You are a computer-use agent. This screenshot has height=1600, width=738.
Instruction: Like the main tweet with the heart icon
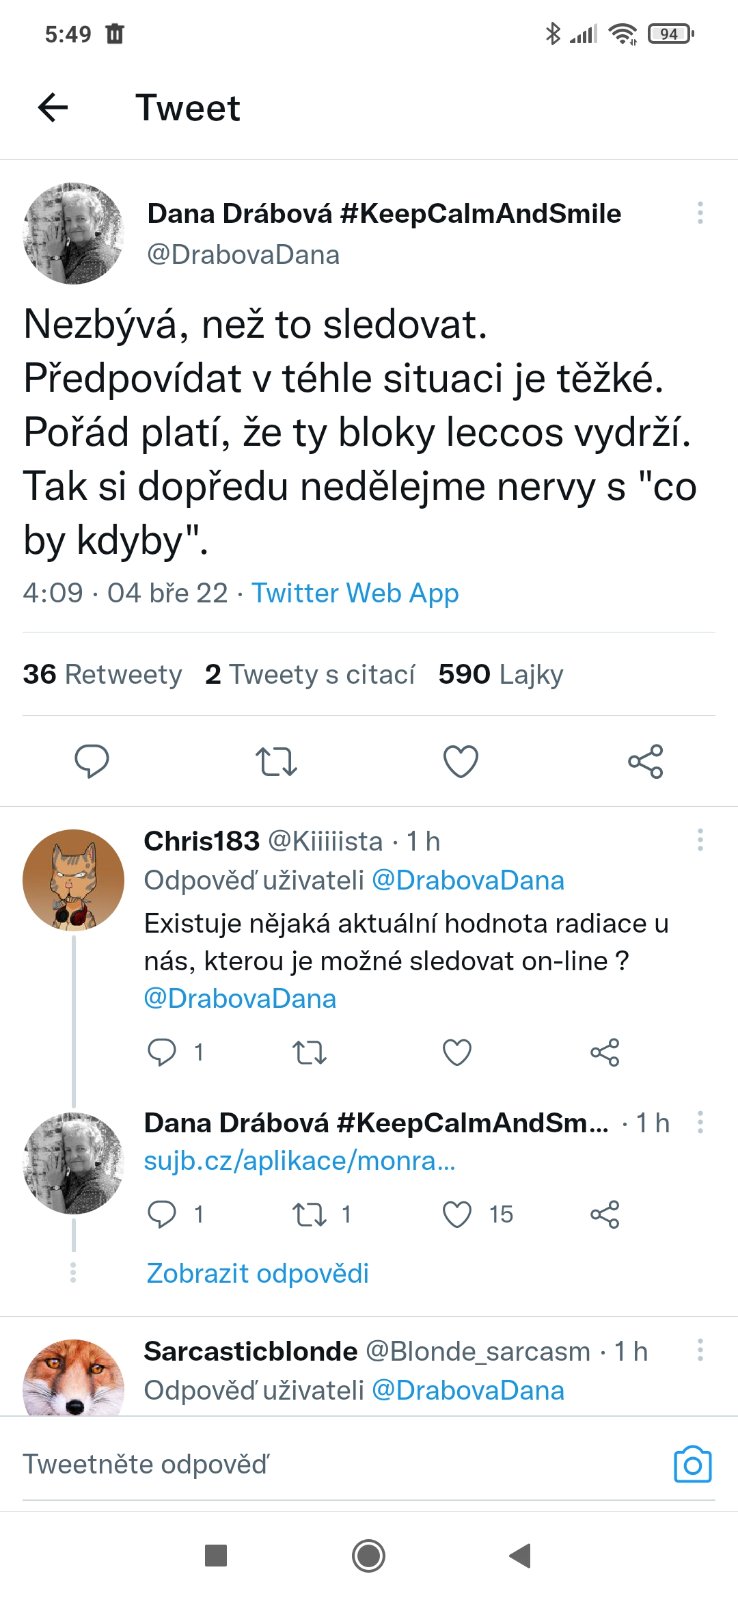(x=460, y=762)
